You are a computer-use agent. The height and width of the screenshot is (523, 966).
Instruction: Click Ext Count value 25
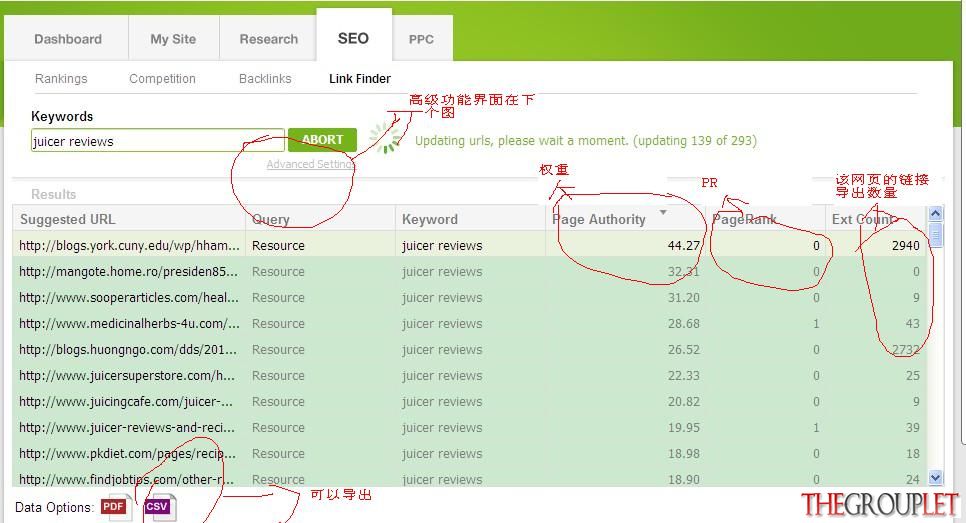(x=912, y=375)
